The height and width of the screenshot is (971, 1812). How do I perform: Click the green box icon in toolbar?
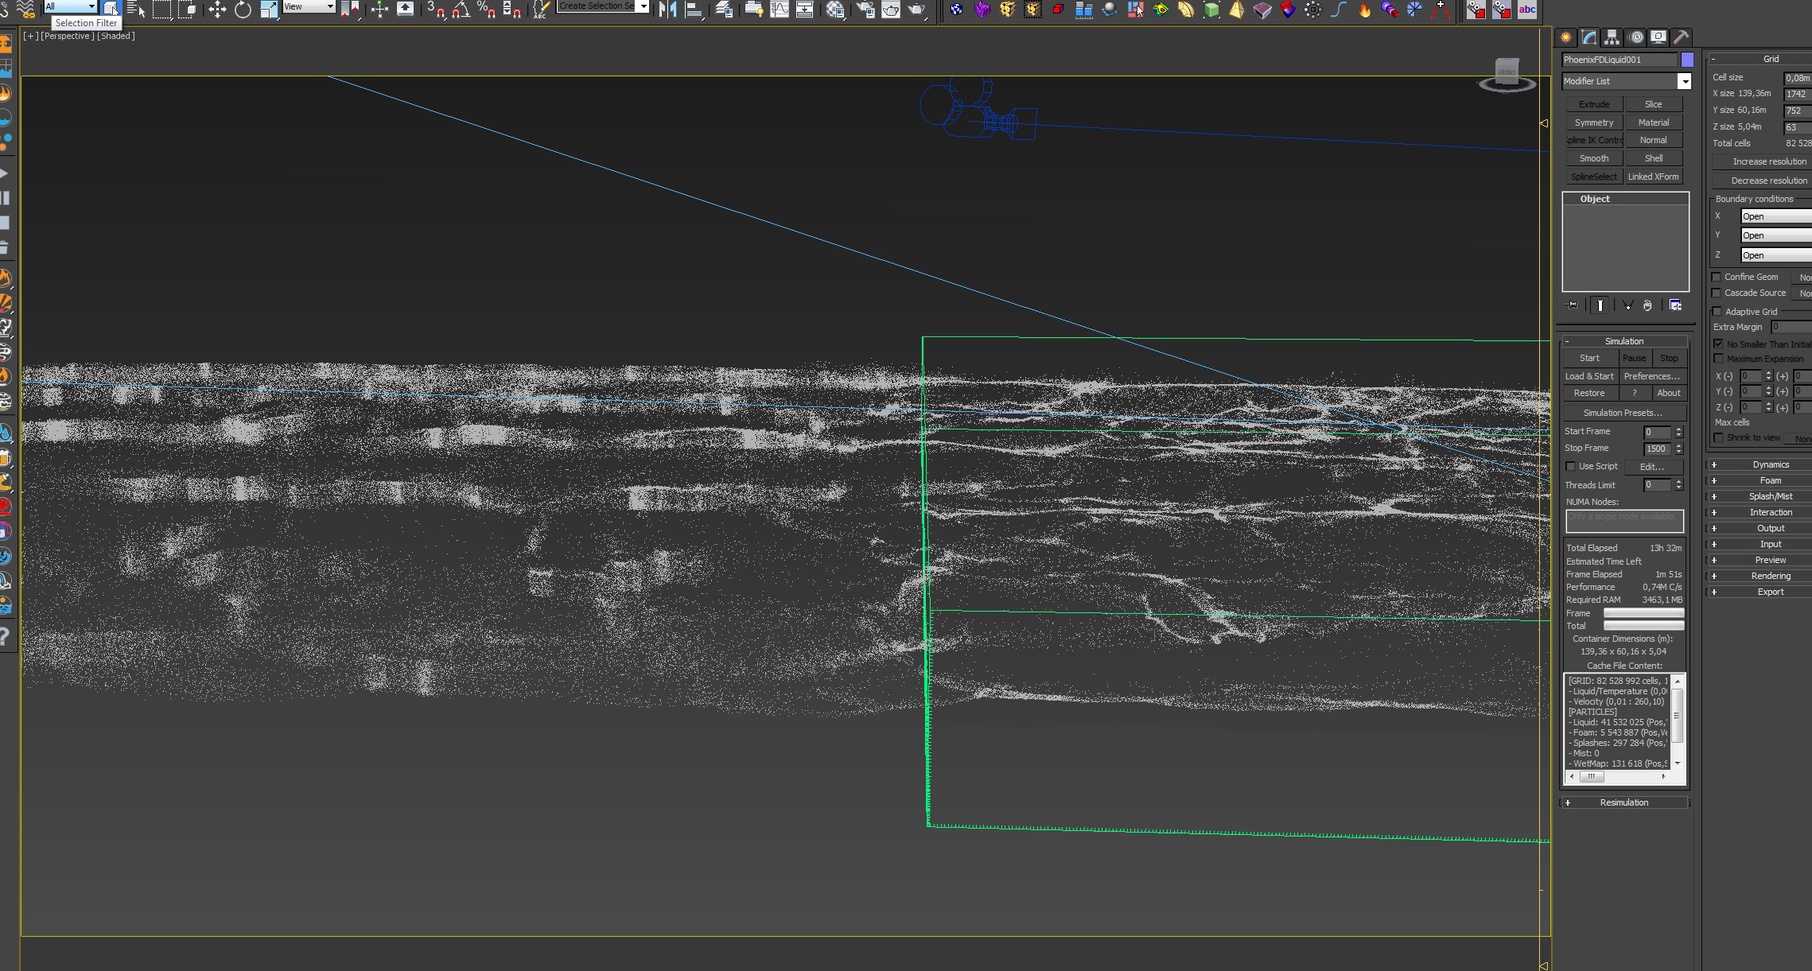coord(1211,10)
